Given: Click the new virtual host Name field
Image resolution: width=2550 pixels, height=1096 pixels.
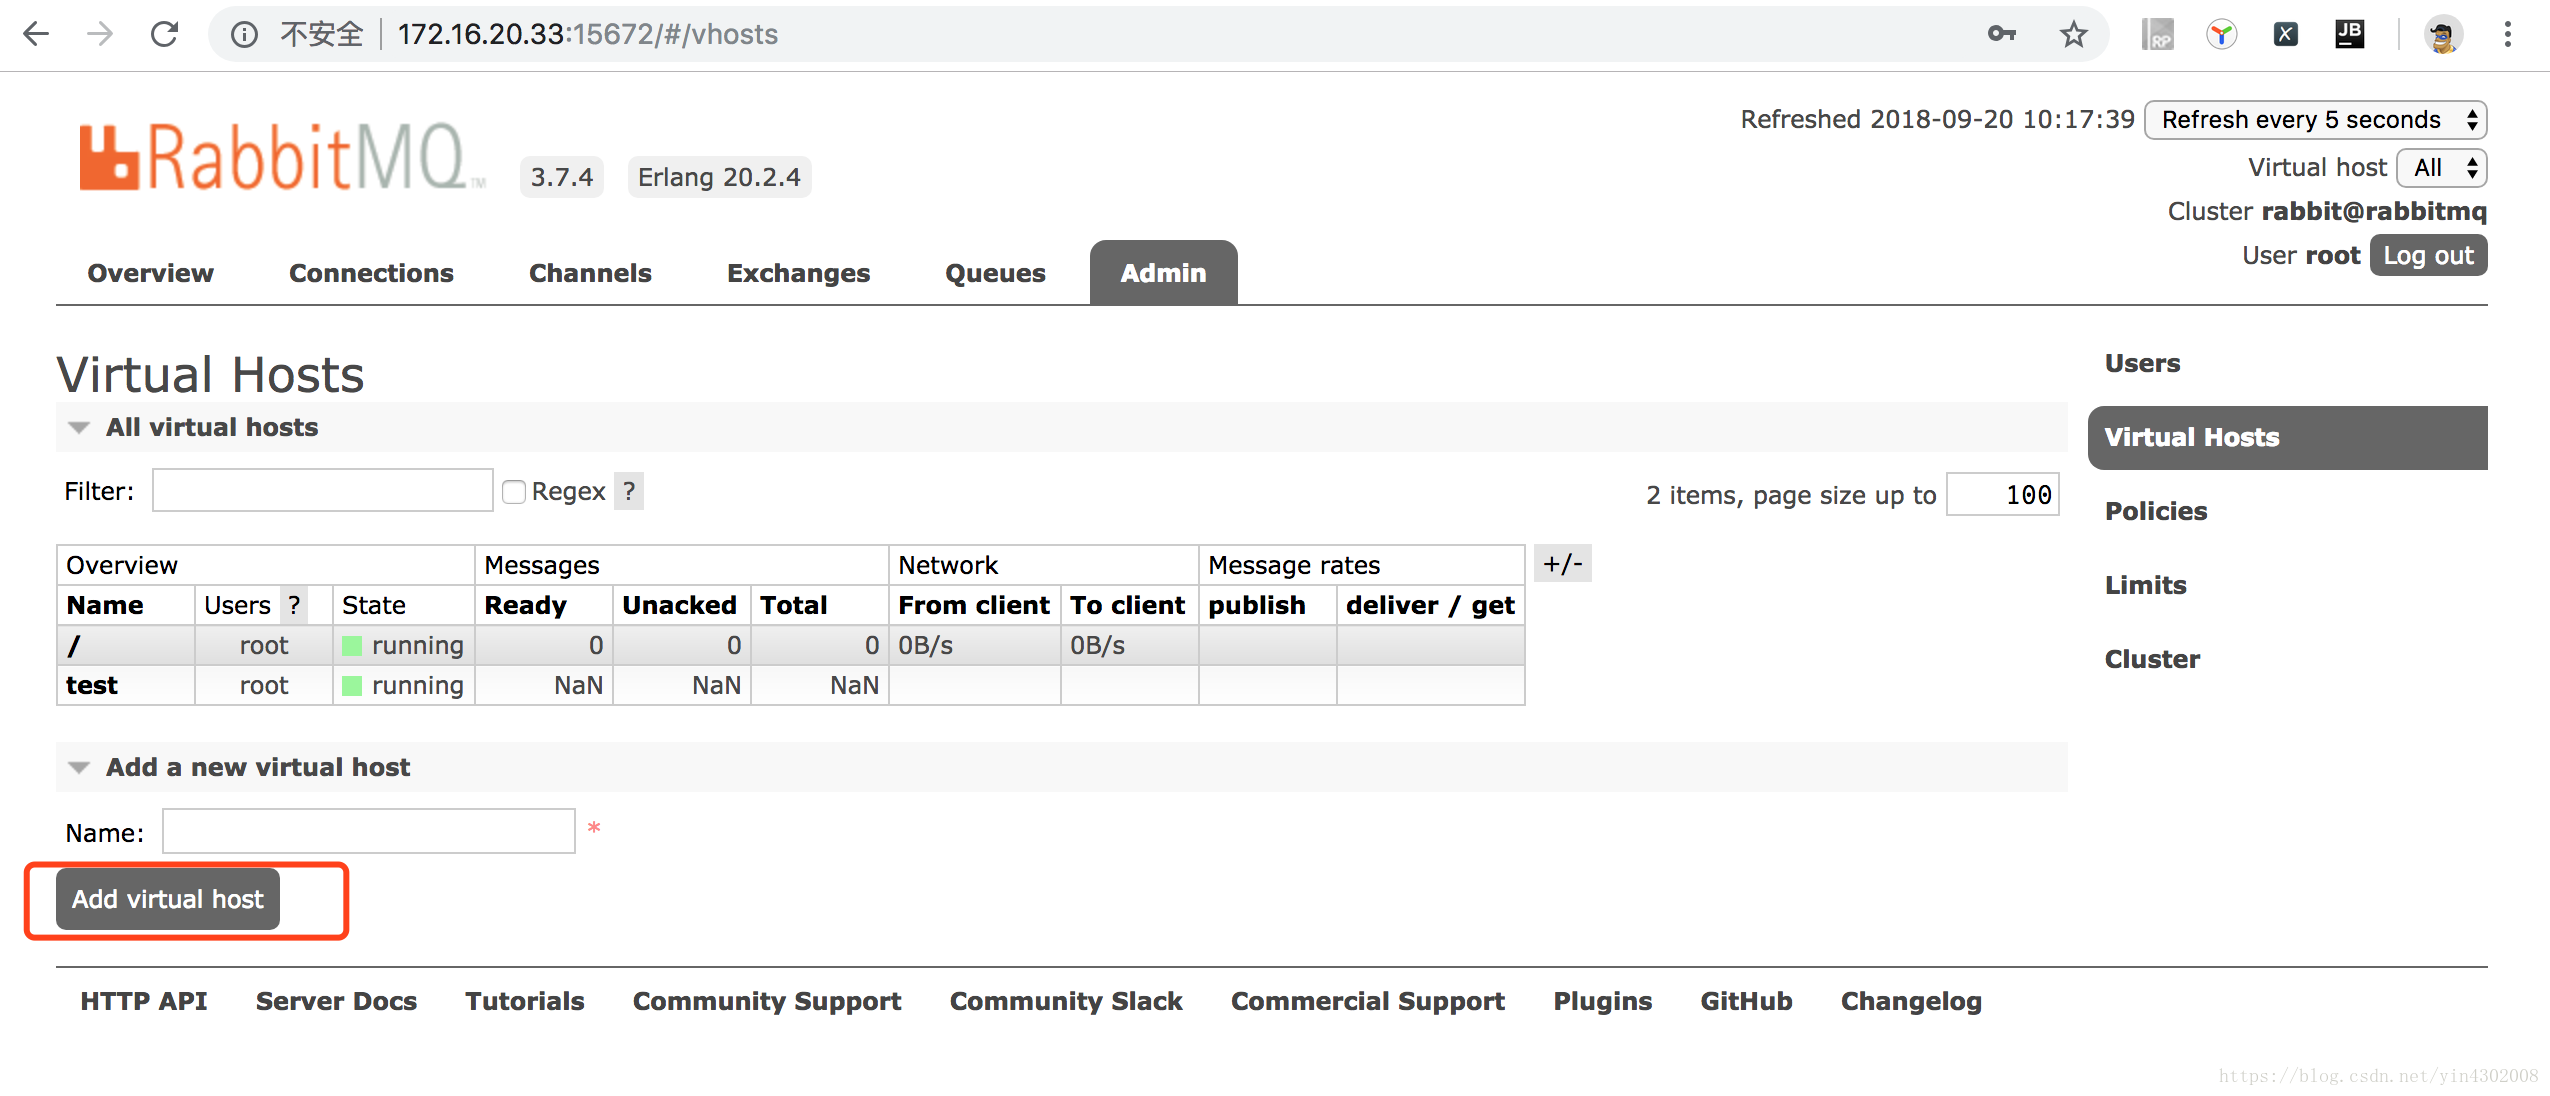Looking at the screenshot, I should (x=368, y=831).
